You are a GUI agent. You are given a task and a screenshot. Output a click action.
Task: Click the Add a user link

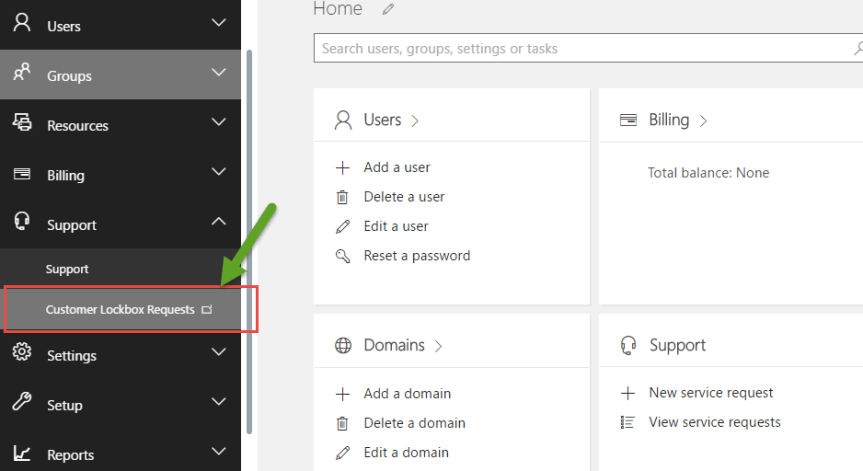coord(397,168)
